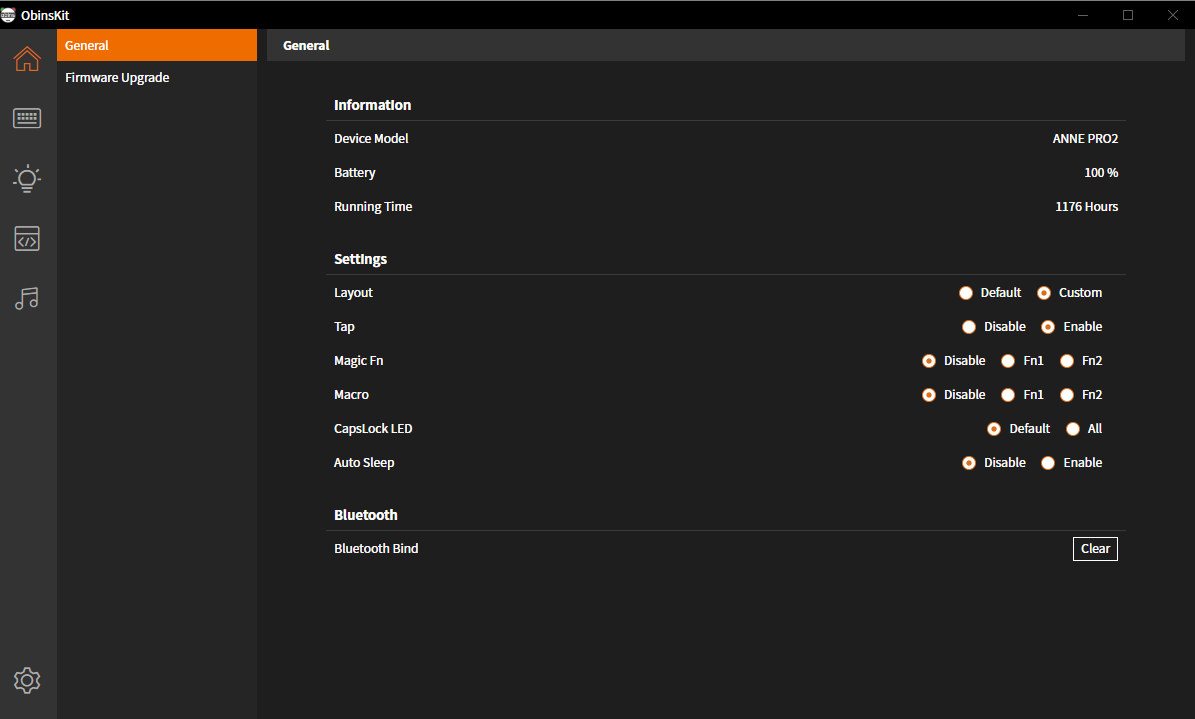
Task: Open the lighting bulb icon in sidebar
Action: [x=27, y=178]
